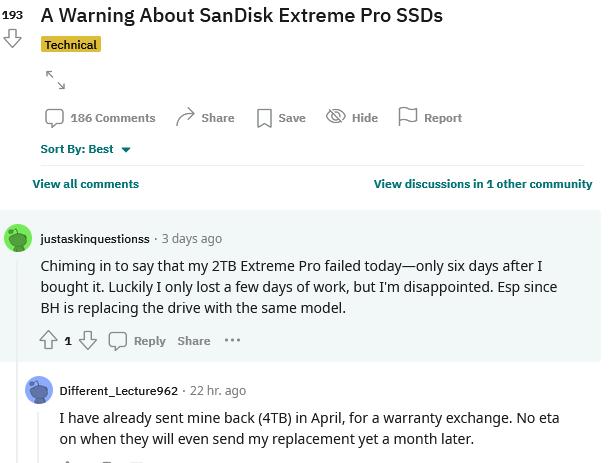Share justaskinquestionss's comment
This screenshot has width=611, height=463.
[194, 341]
